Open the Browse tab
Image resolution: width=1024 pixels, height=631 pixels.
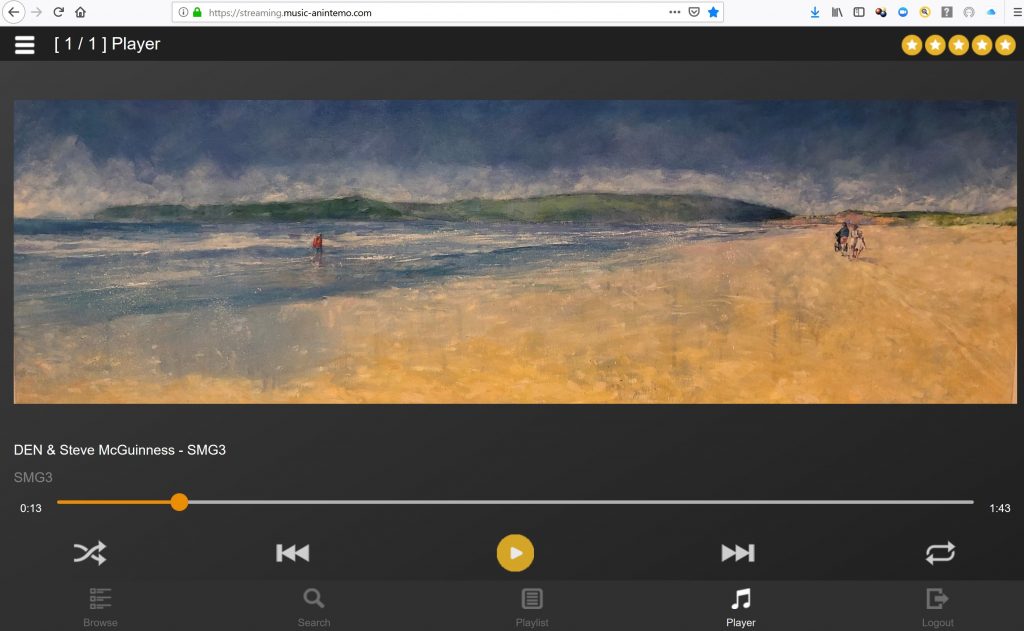coord(100,606)
